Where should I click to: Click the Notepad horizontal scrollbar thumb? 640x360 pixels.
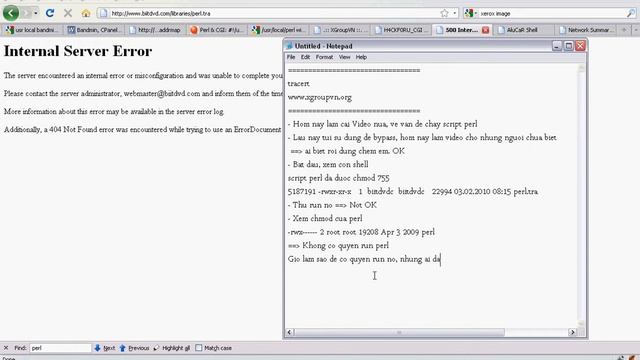(399, 332)
